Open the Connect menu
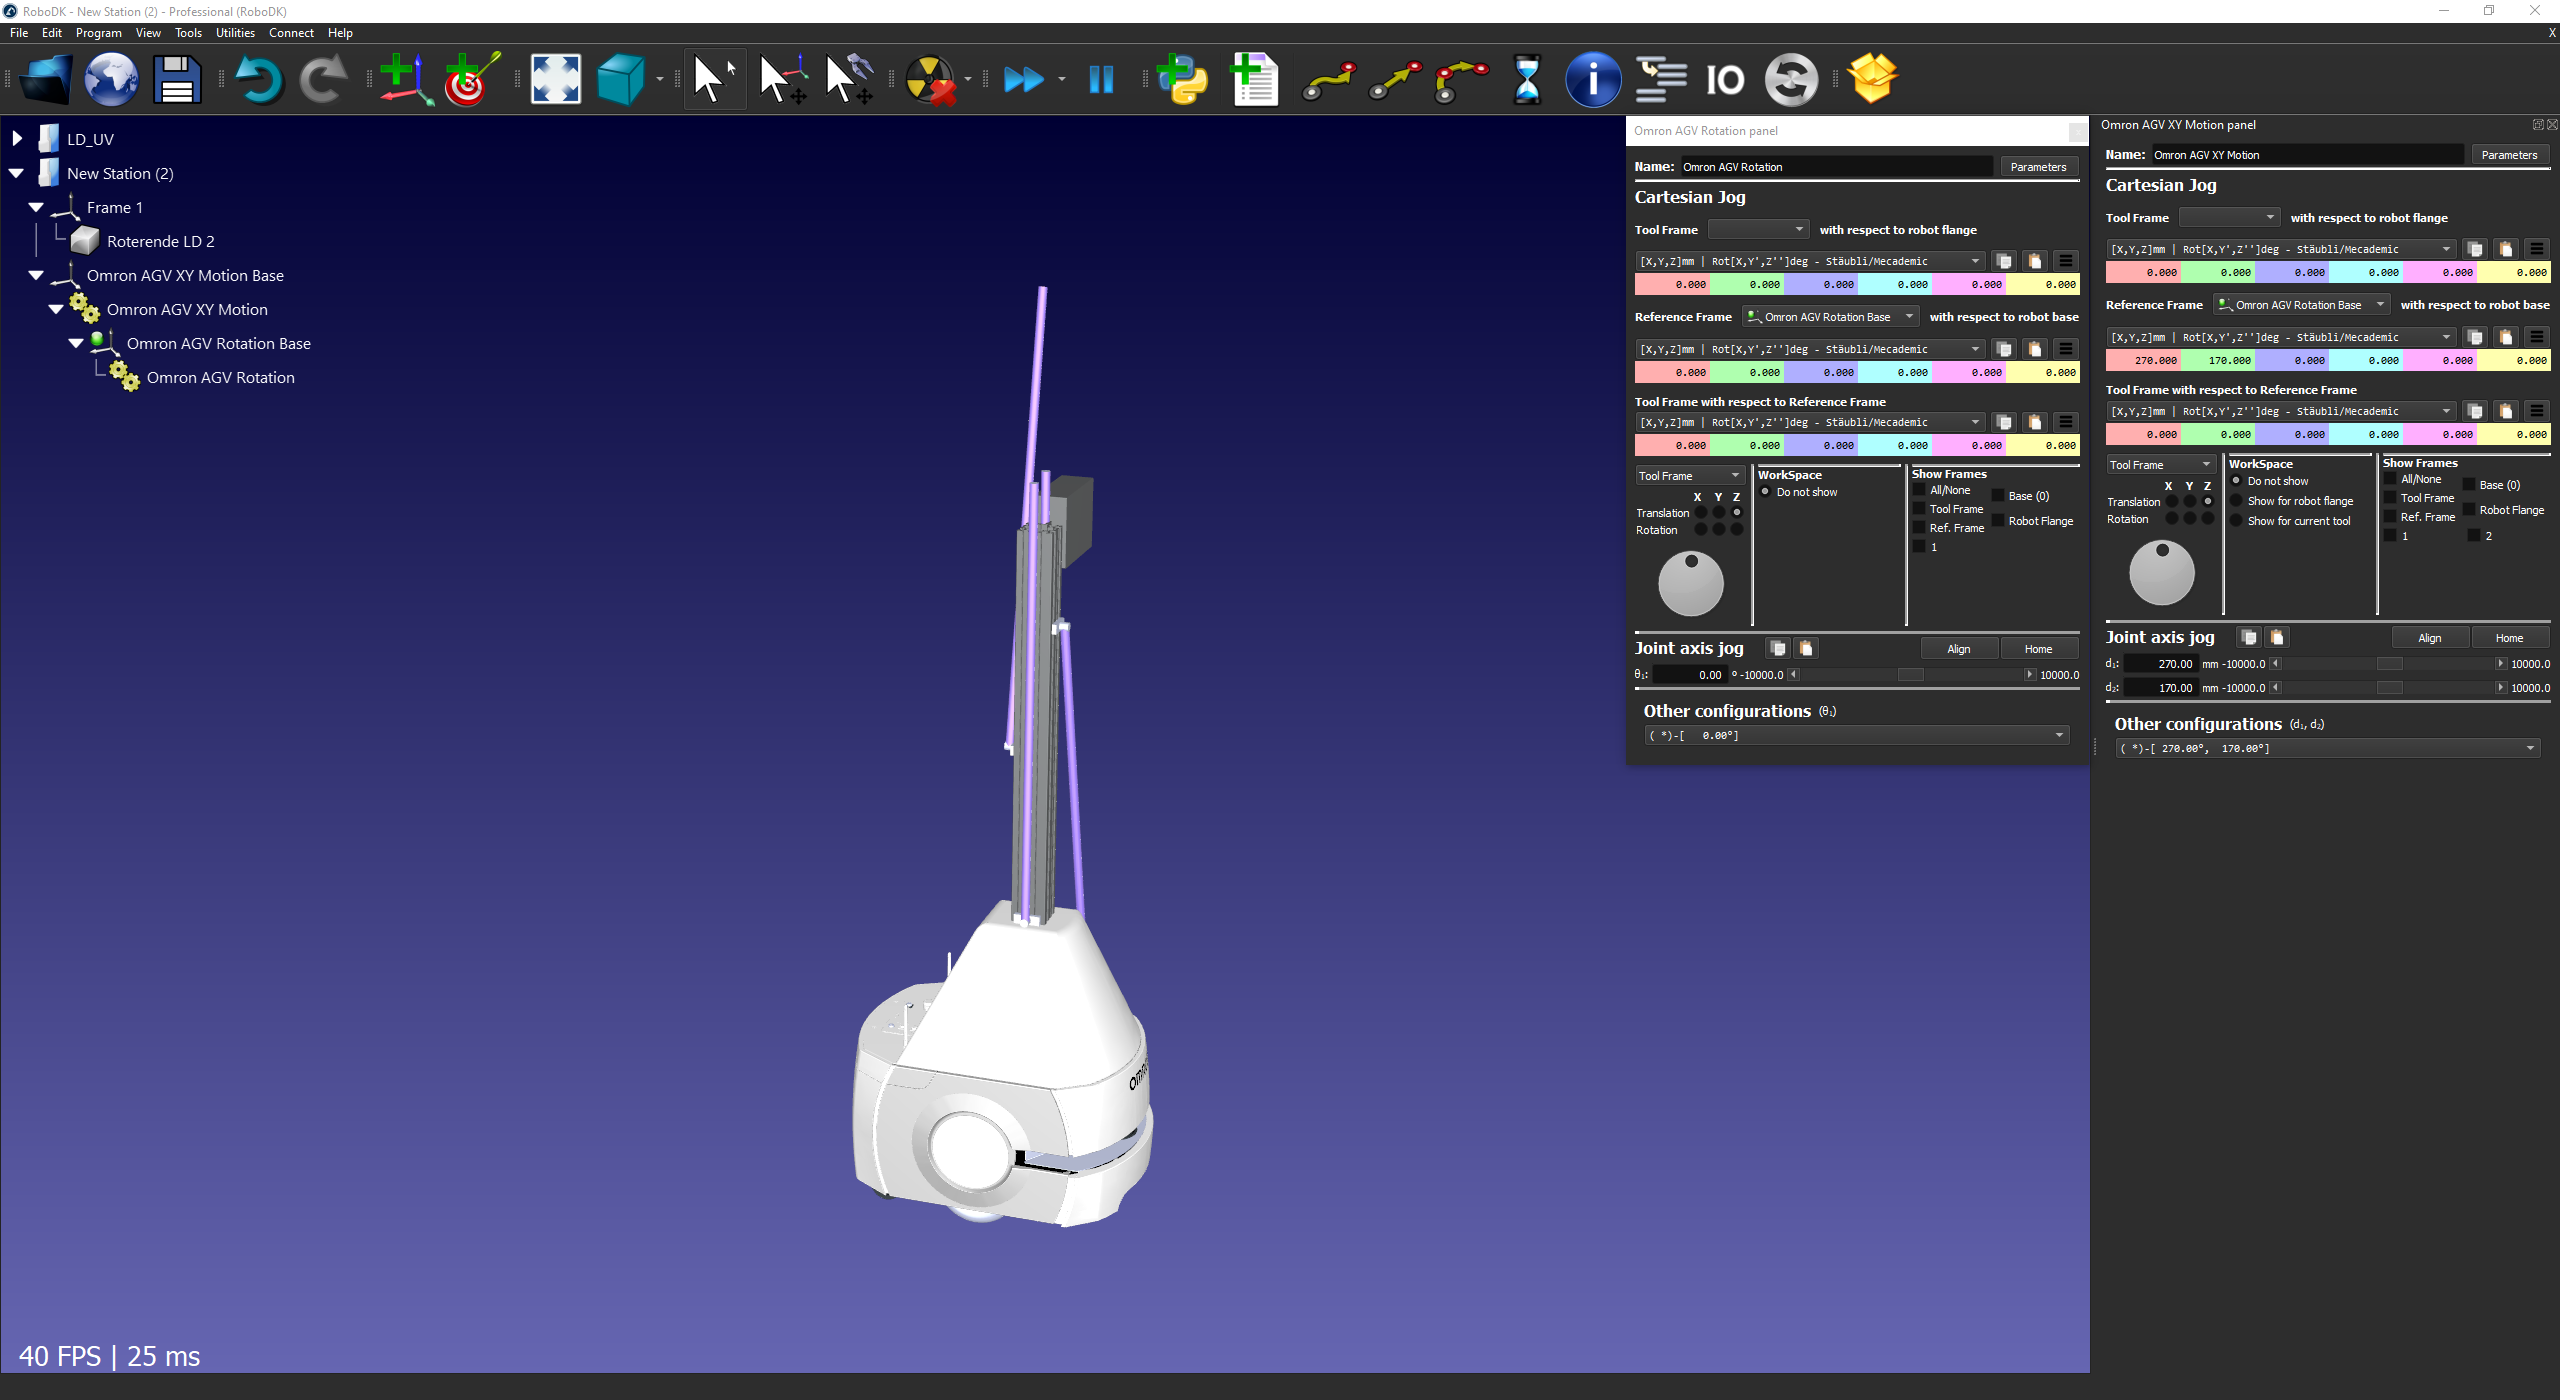 click(291, 33)
